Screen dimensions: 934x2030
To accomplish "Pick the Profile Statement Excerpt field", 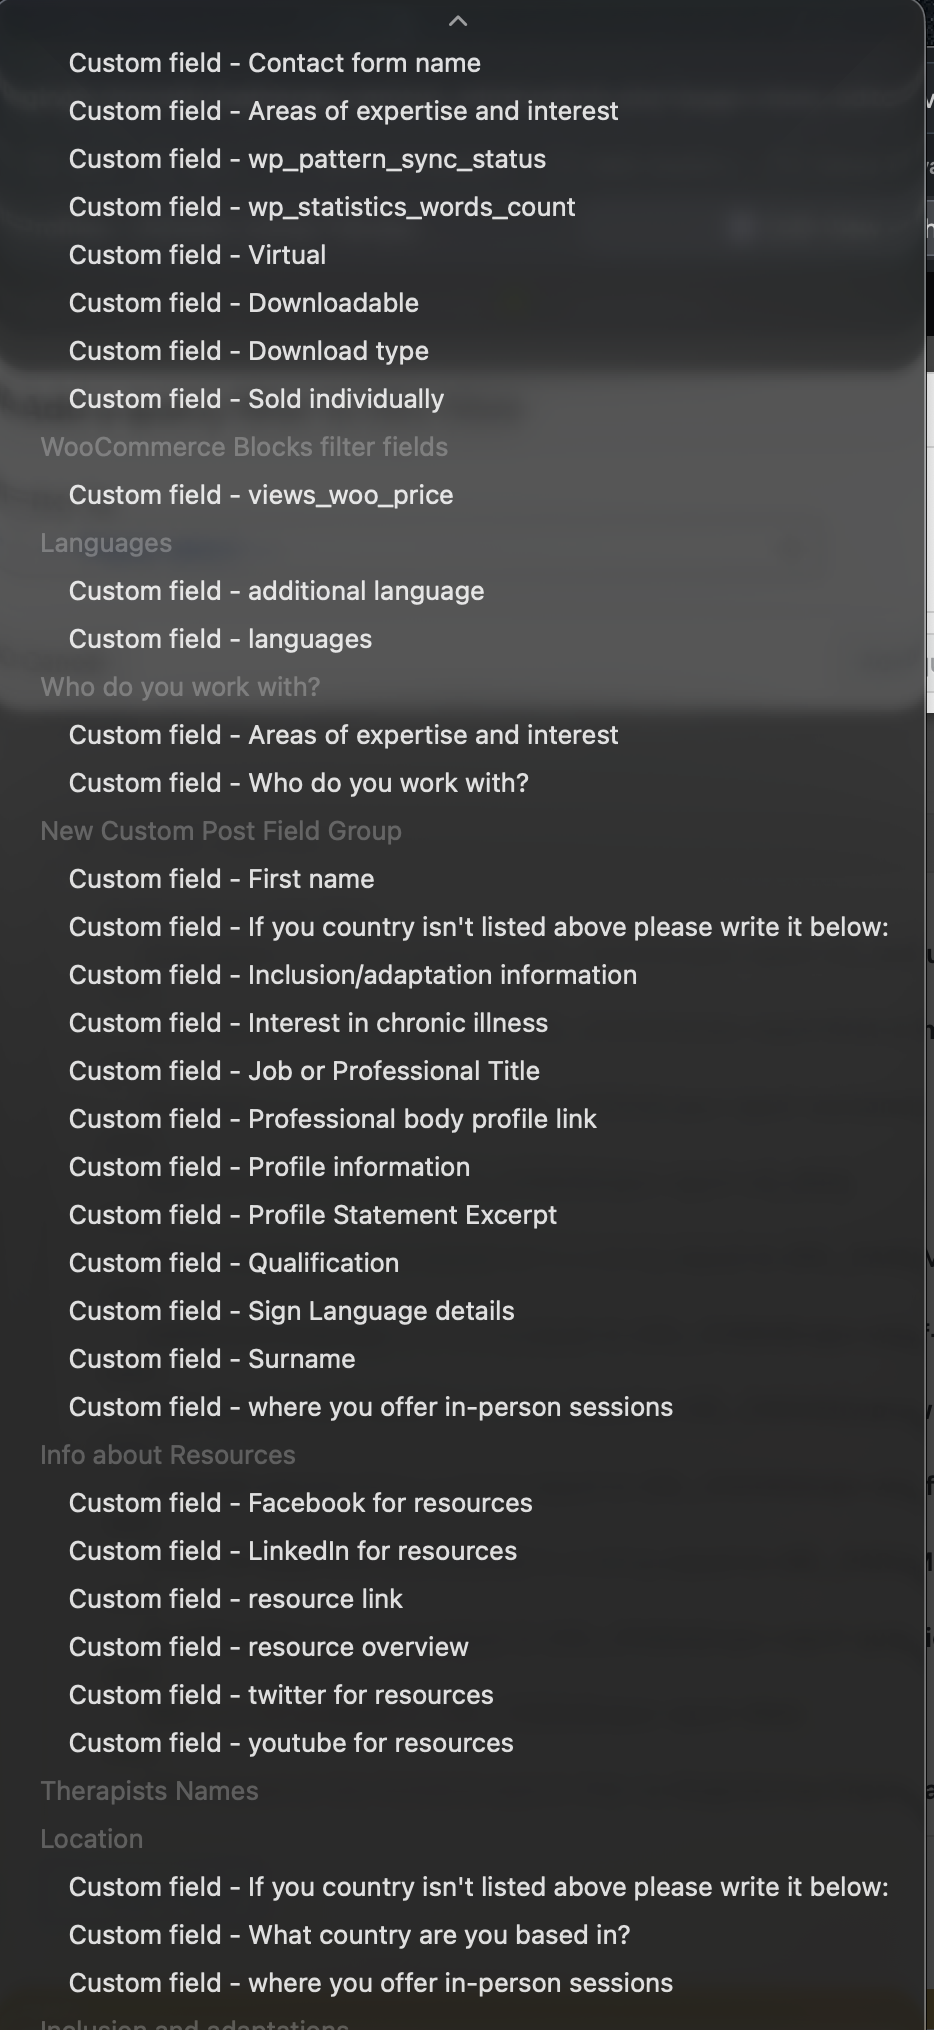I will click(312, 1215).
